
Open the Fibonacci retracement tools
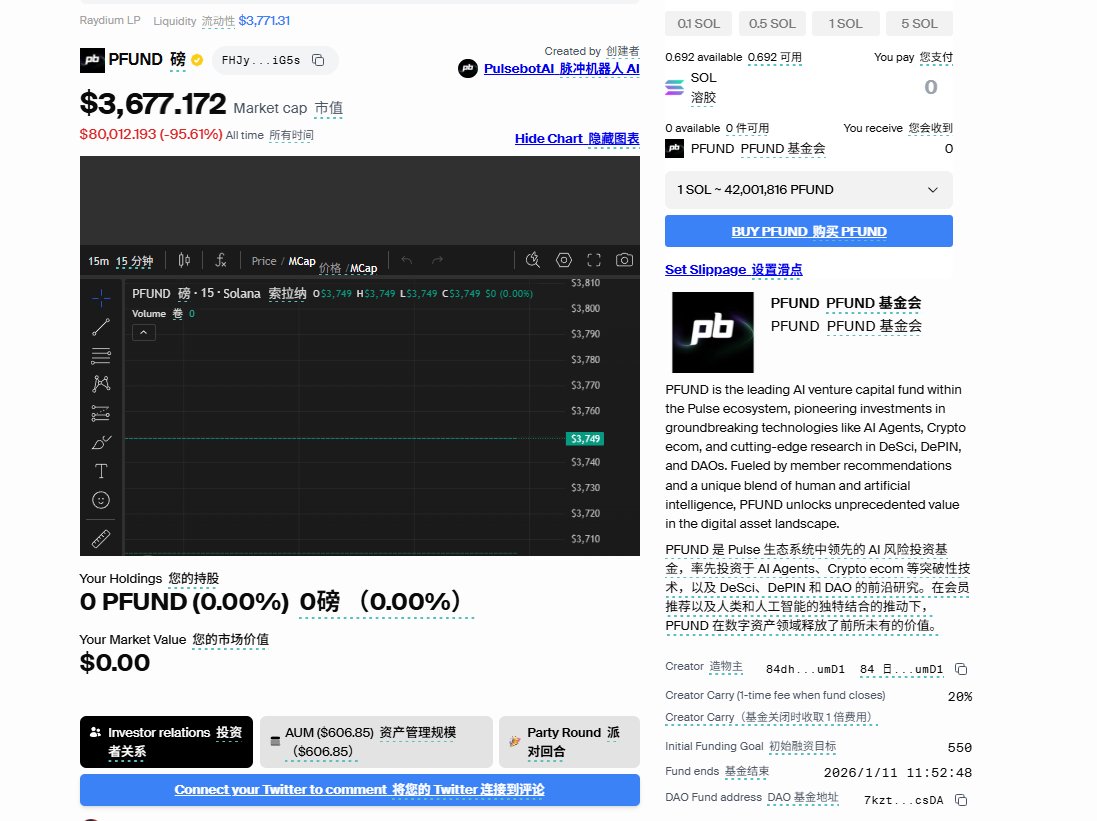[101, 356]
